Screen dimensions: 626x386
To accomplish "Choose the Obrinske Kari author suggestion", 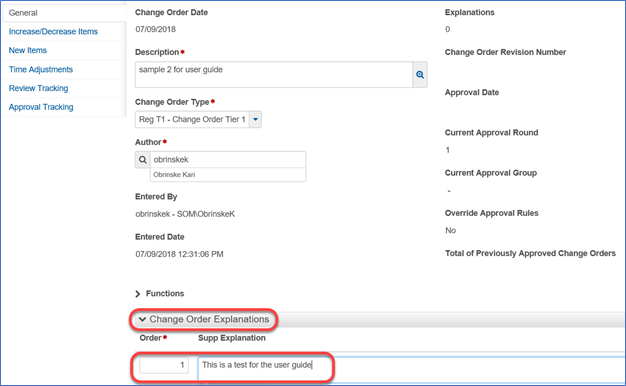I will pyautogui.click(x=228, y=175).
